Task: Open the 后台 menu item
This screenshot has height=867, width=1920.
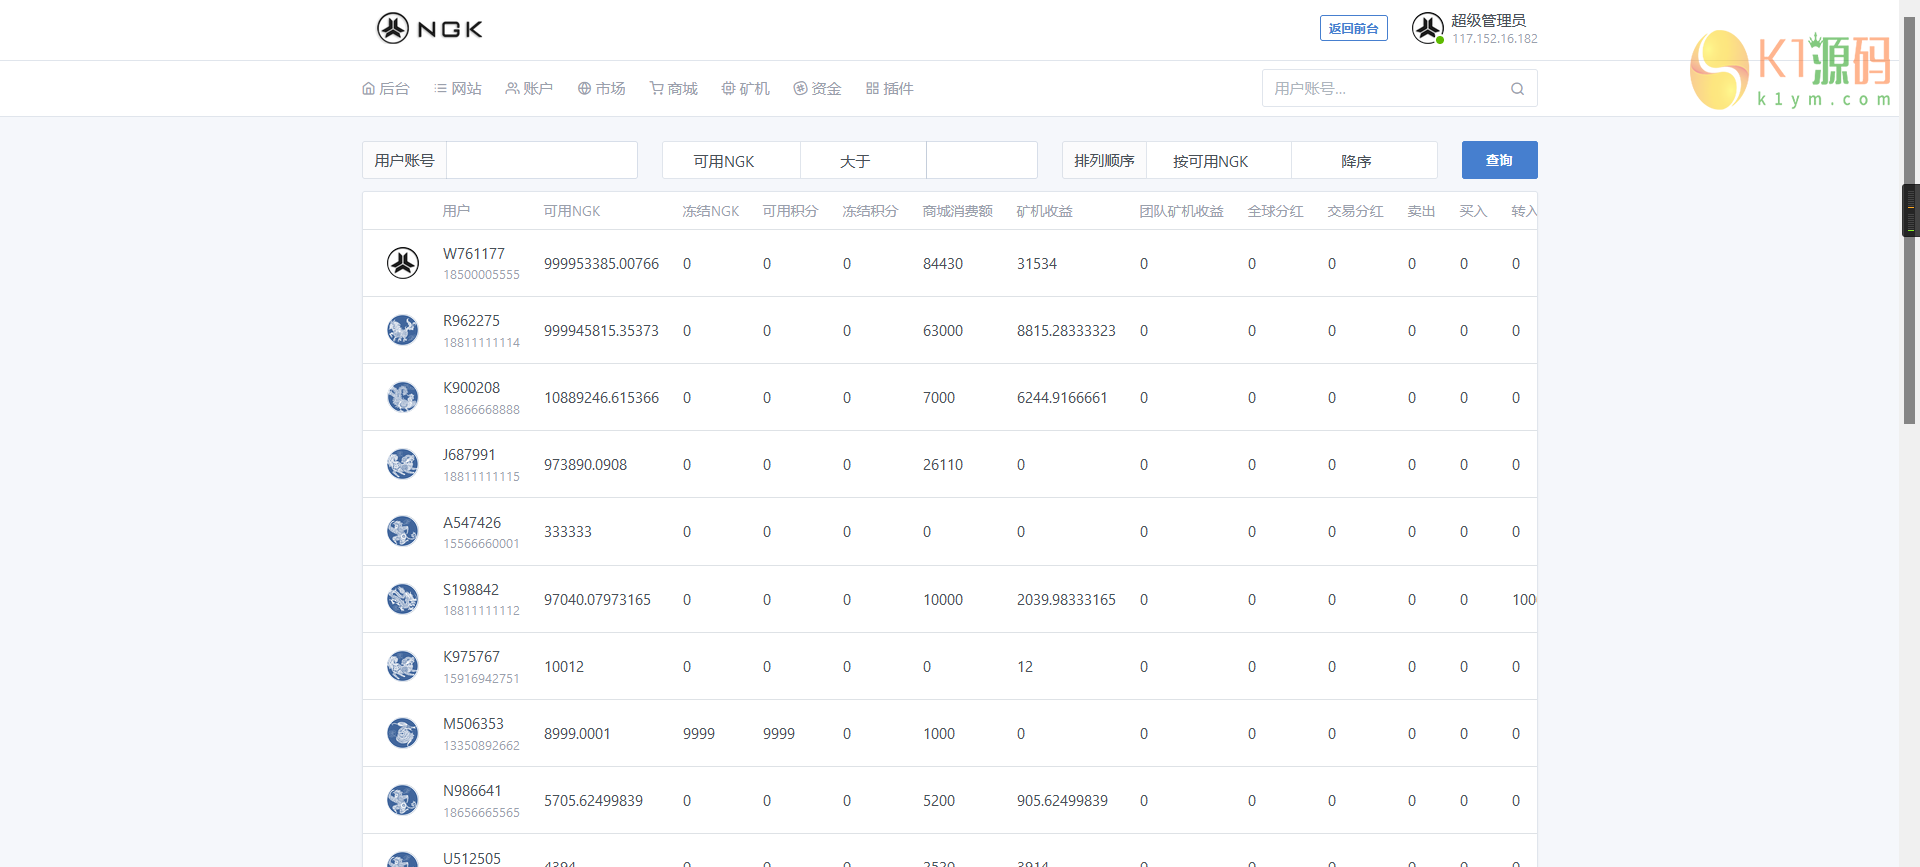Action: (386, 89)
